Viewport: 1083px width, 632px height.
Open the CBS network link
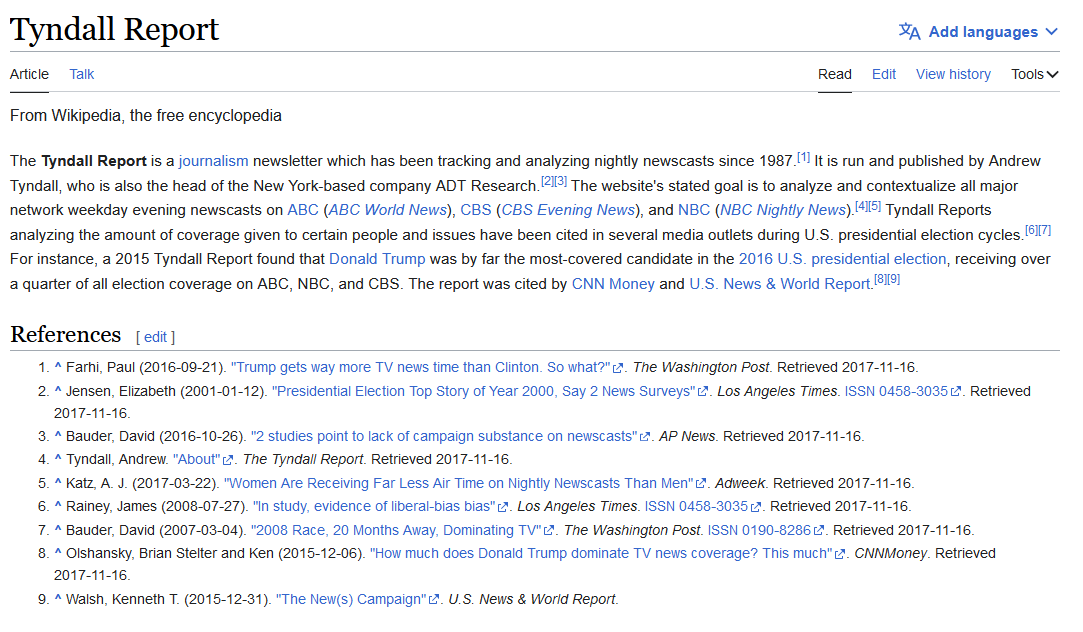tap(476, 210)
